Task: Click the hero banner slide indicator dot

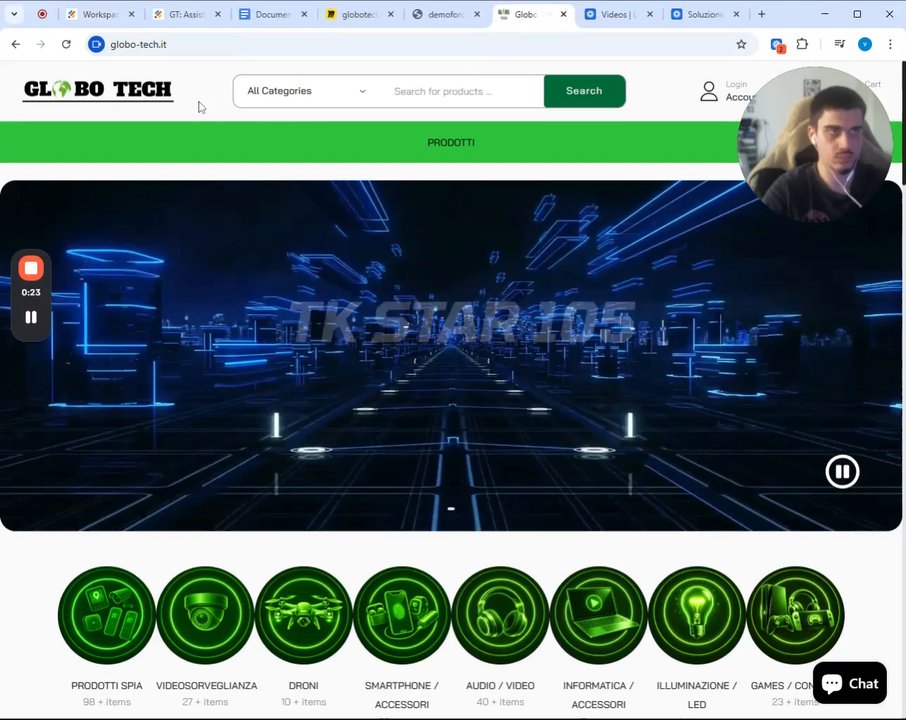Action: (x=451, y=509)
